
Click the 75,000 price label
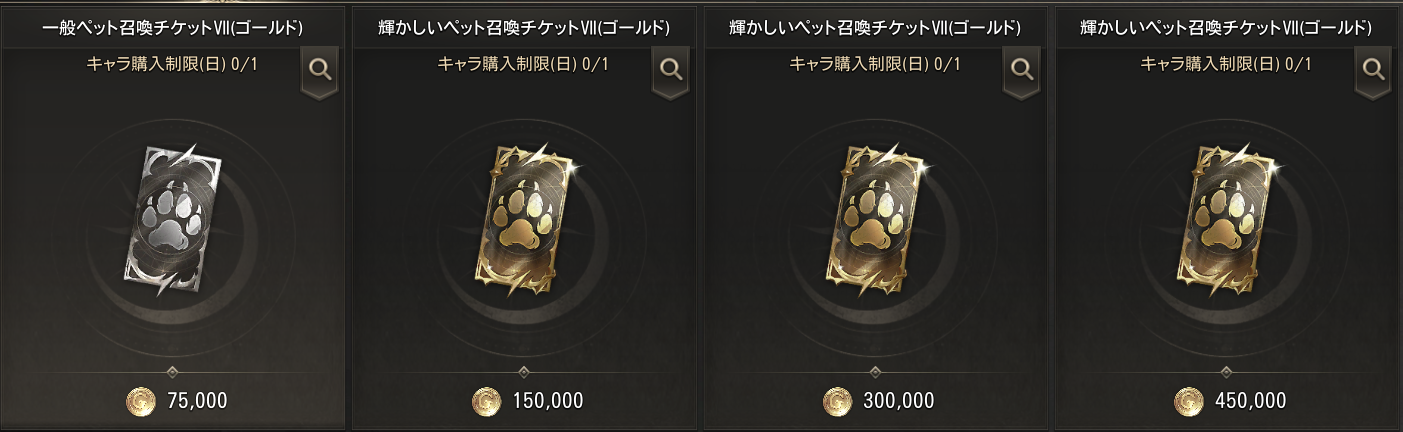tap(198, 402)
